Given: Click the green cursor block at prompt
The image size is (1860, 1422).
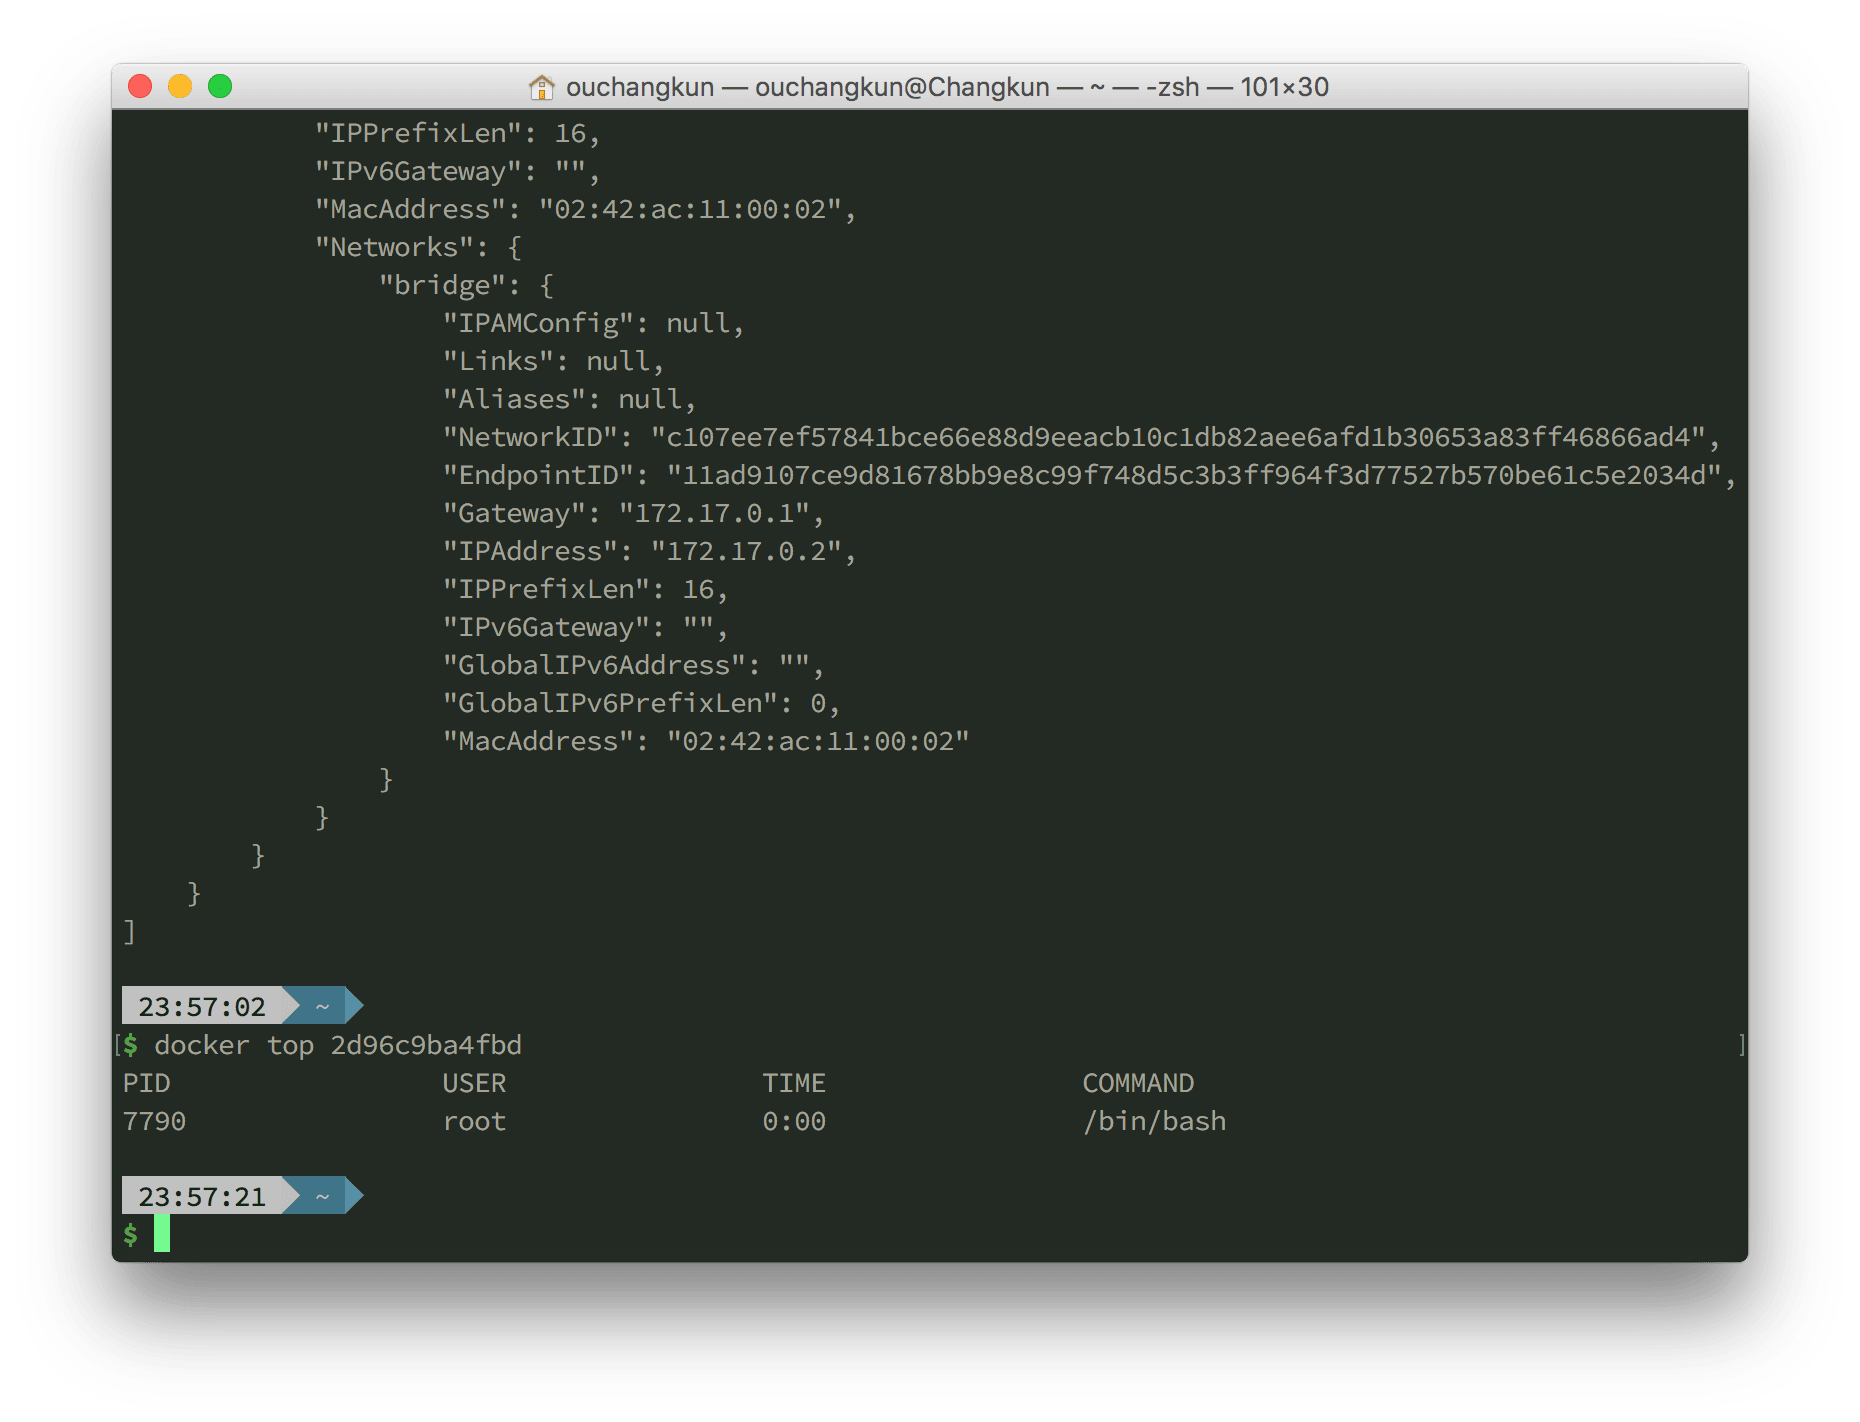Looking at the screenshot, I should click(x=162, y=1234).
